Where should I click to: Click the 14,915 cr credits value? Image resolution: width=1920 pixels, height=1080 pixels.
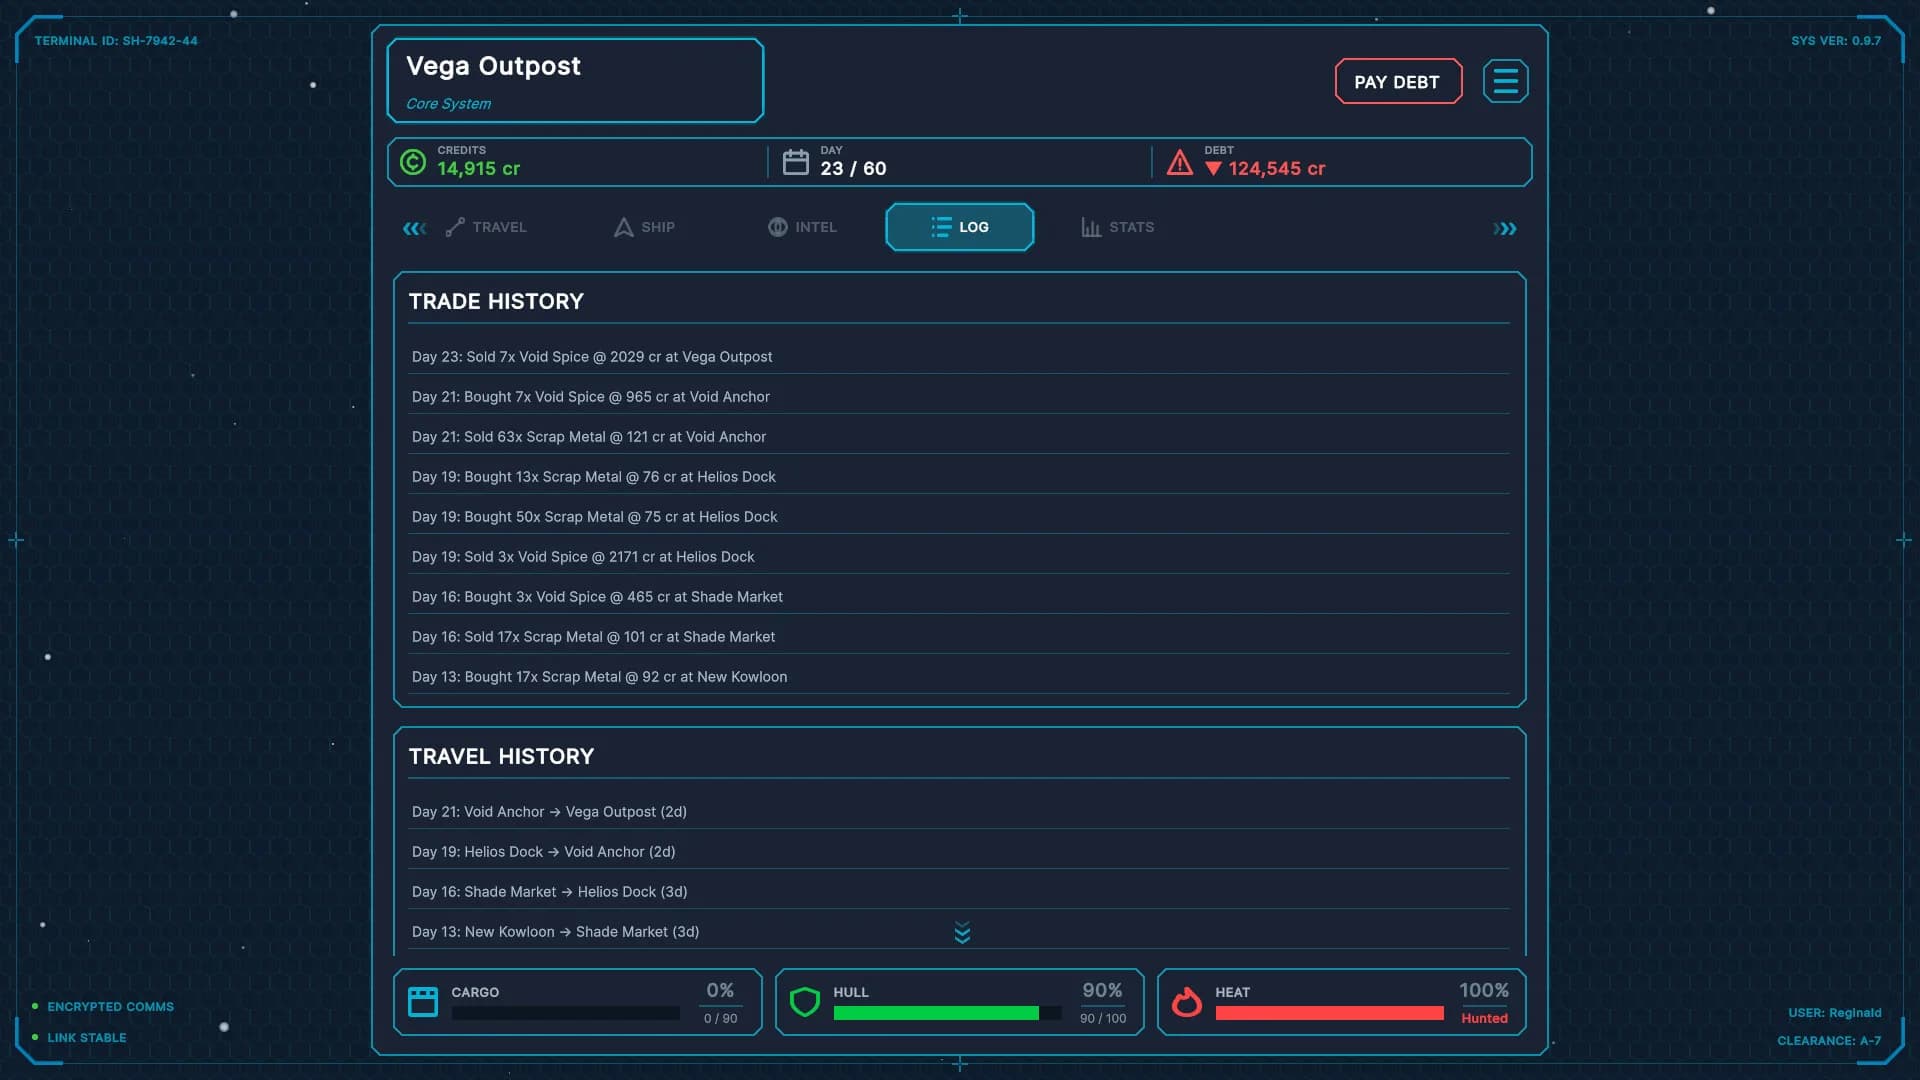coord(478,169)
